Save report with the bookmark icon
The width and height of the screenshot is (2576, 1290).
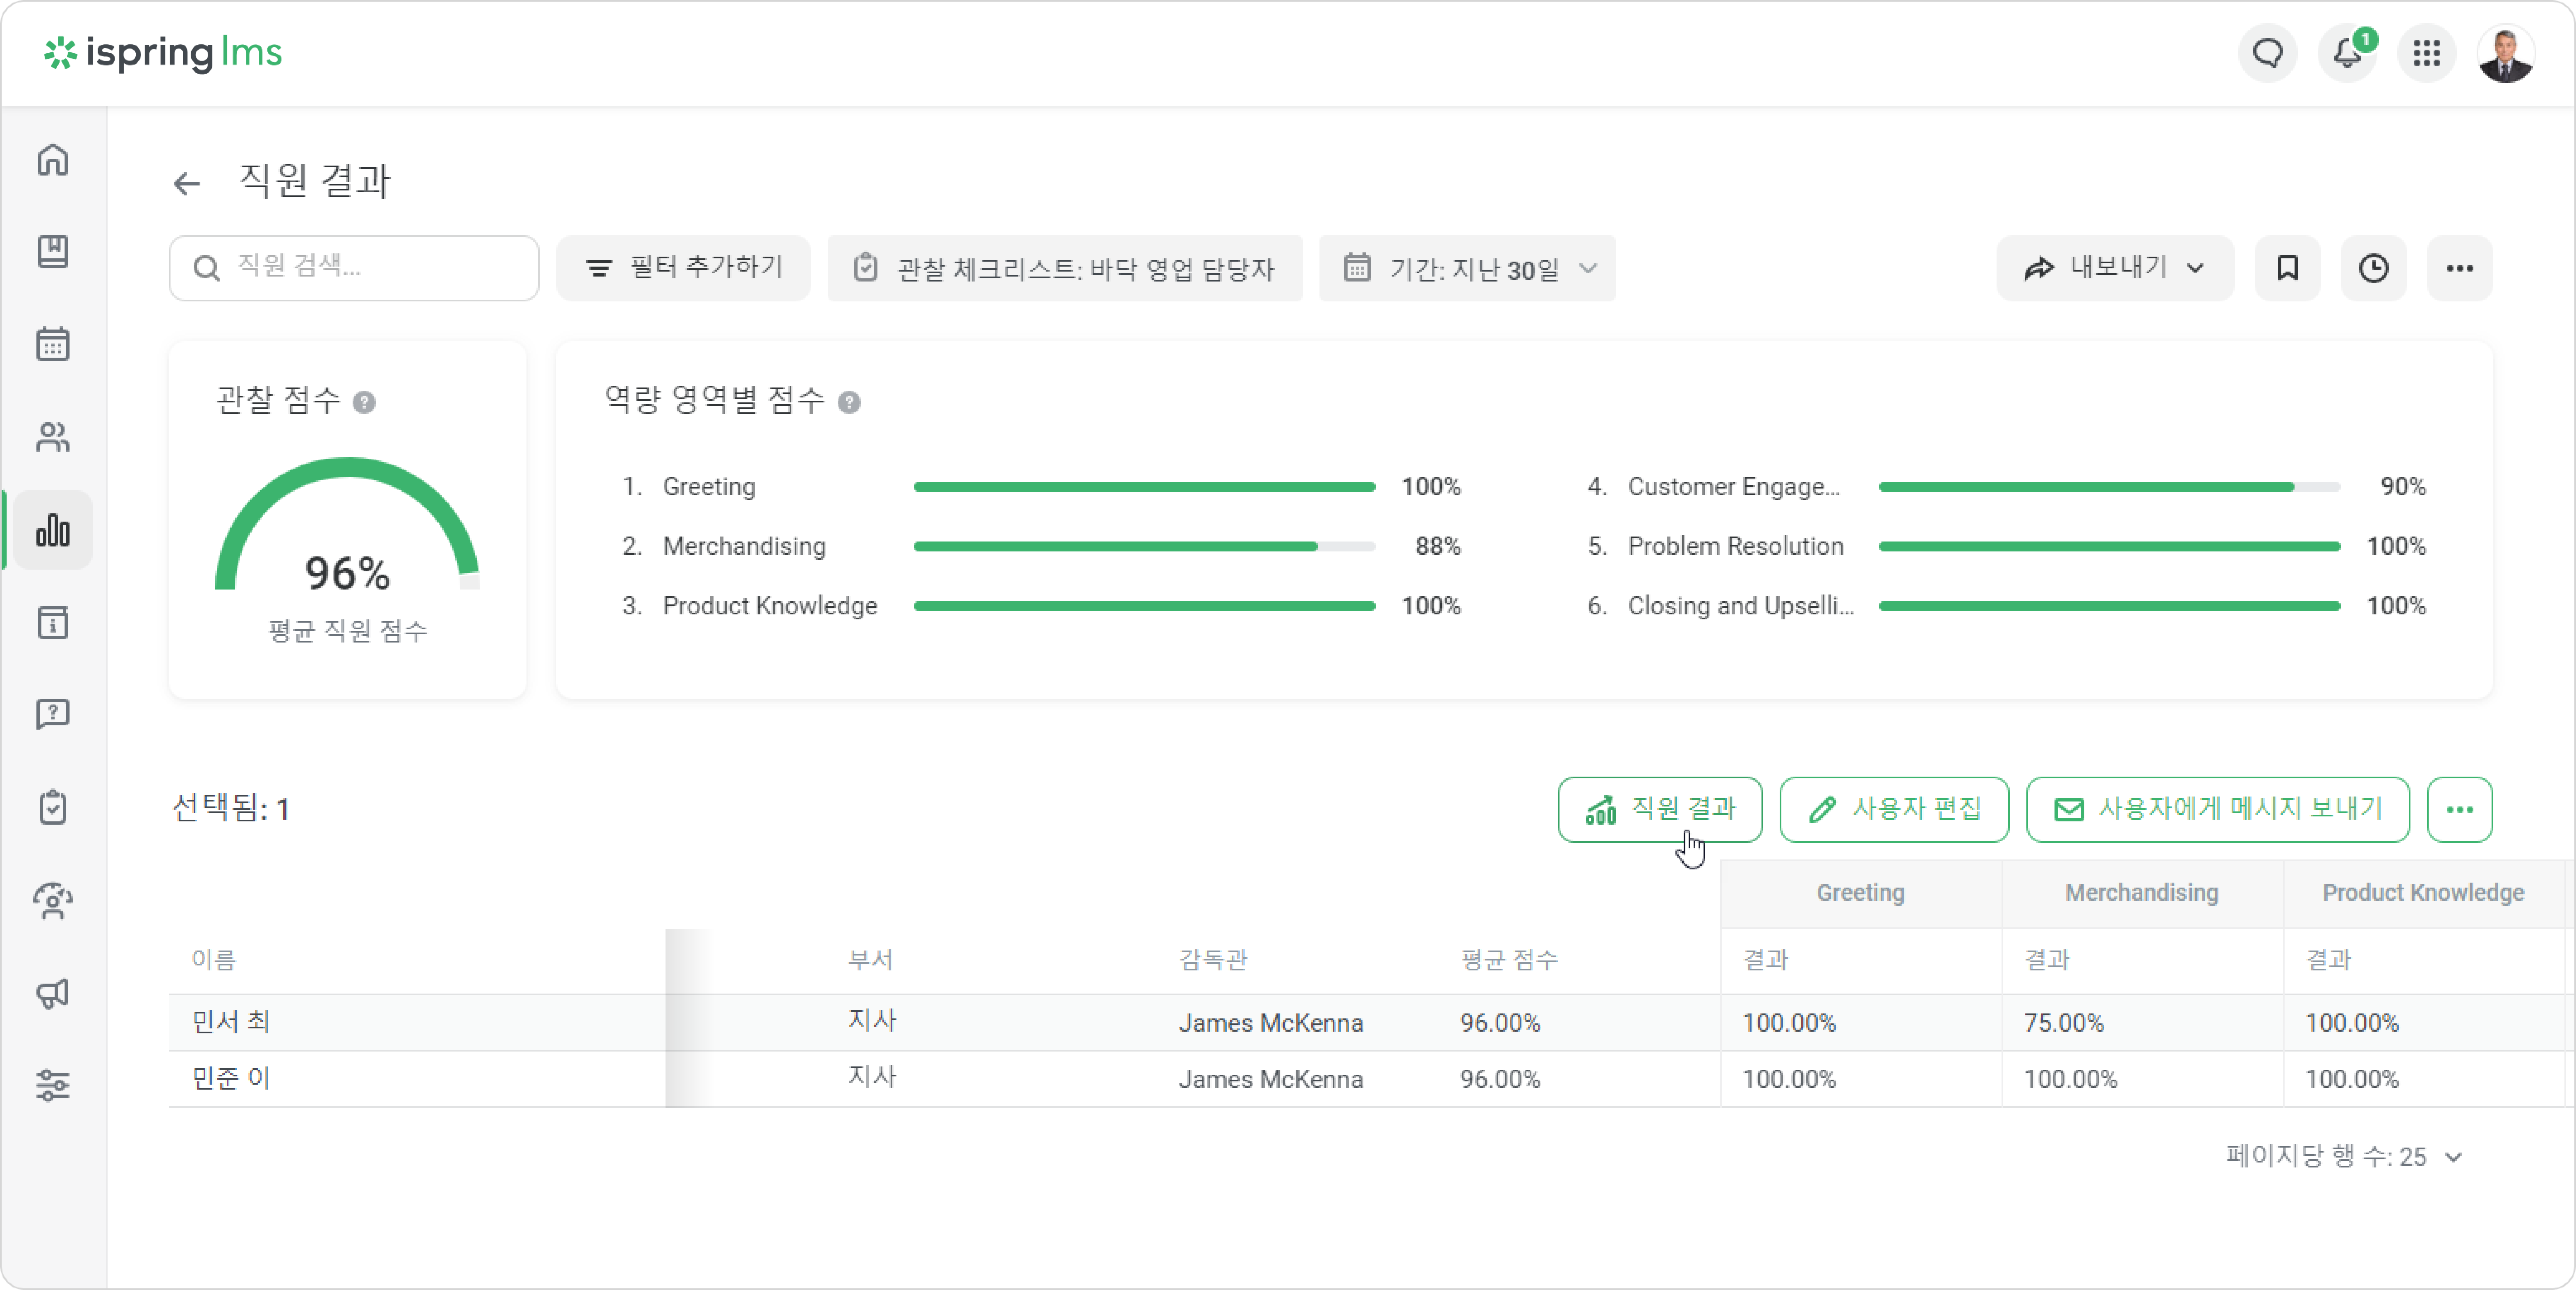click(2288, 268)
